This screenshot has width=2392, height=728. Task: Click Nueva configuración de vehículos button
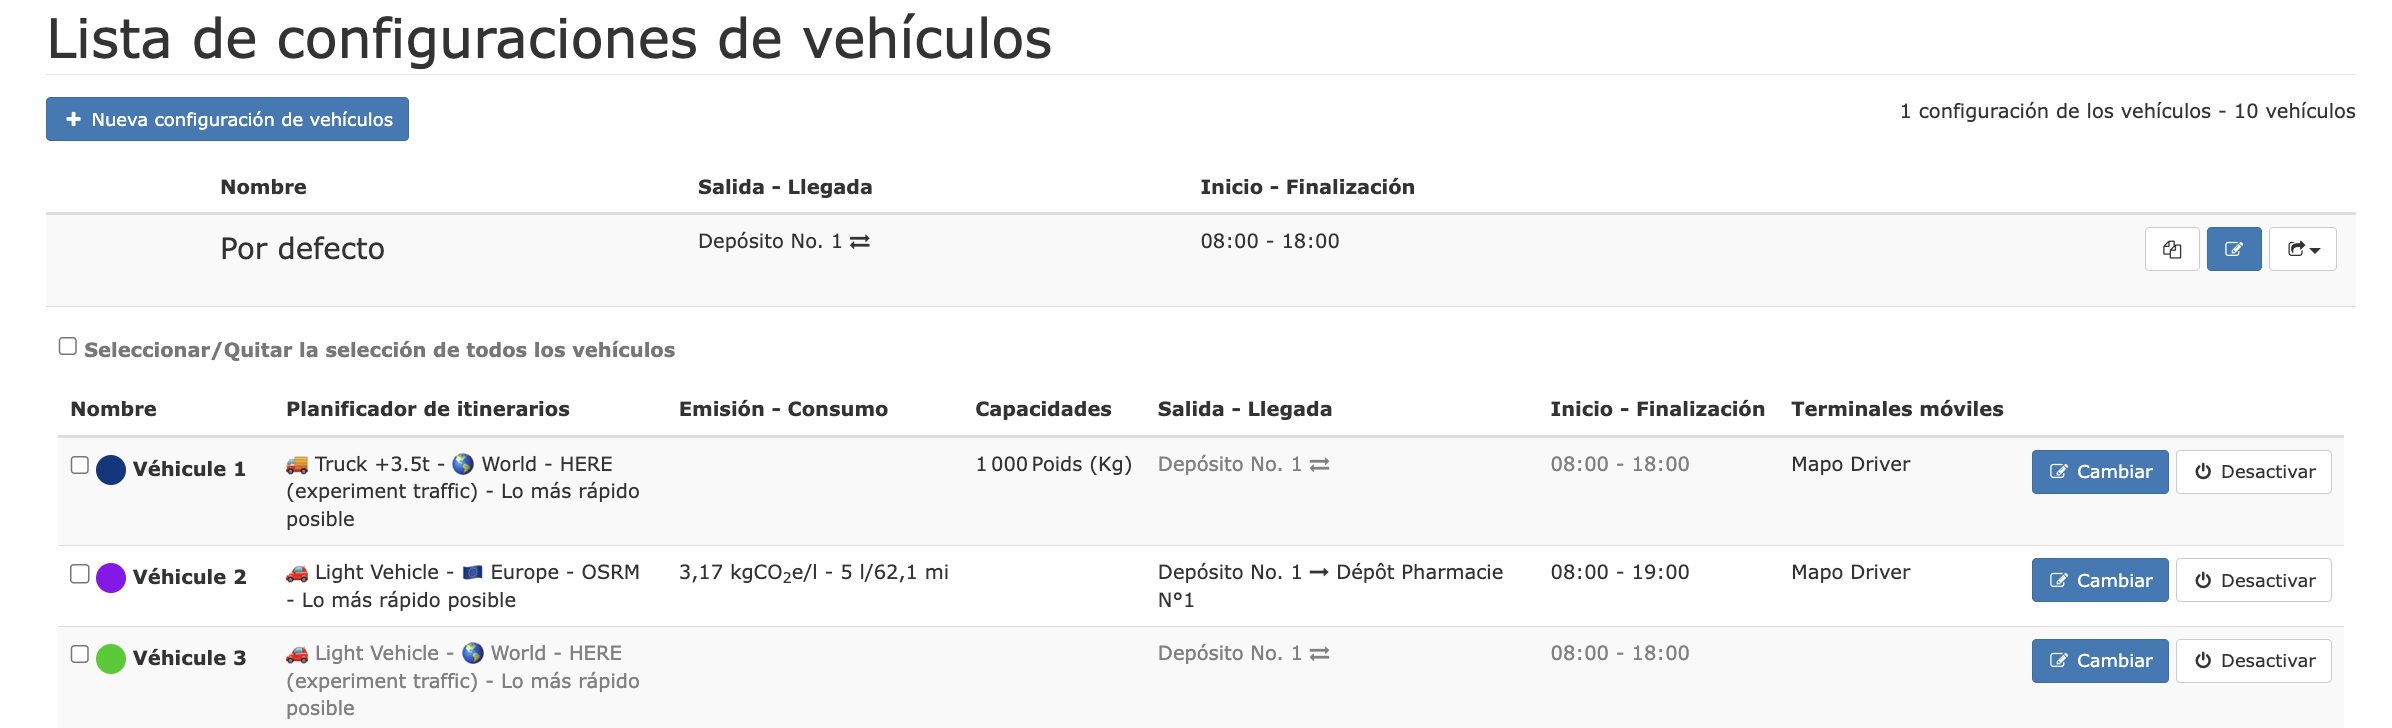227,119
